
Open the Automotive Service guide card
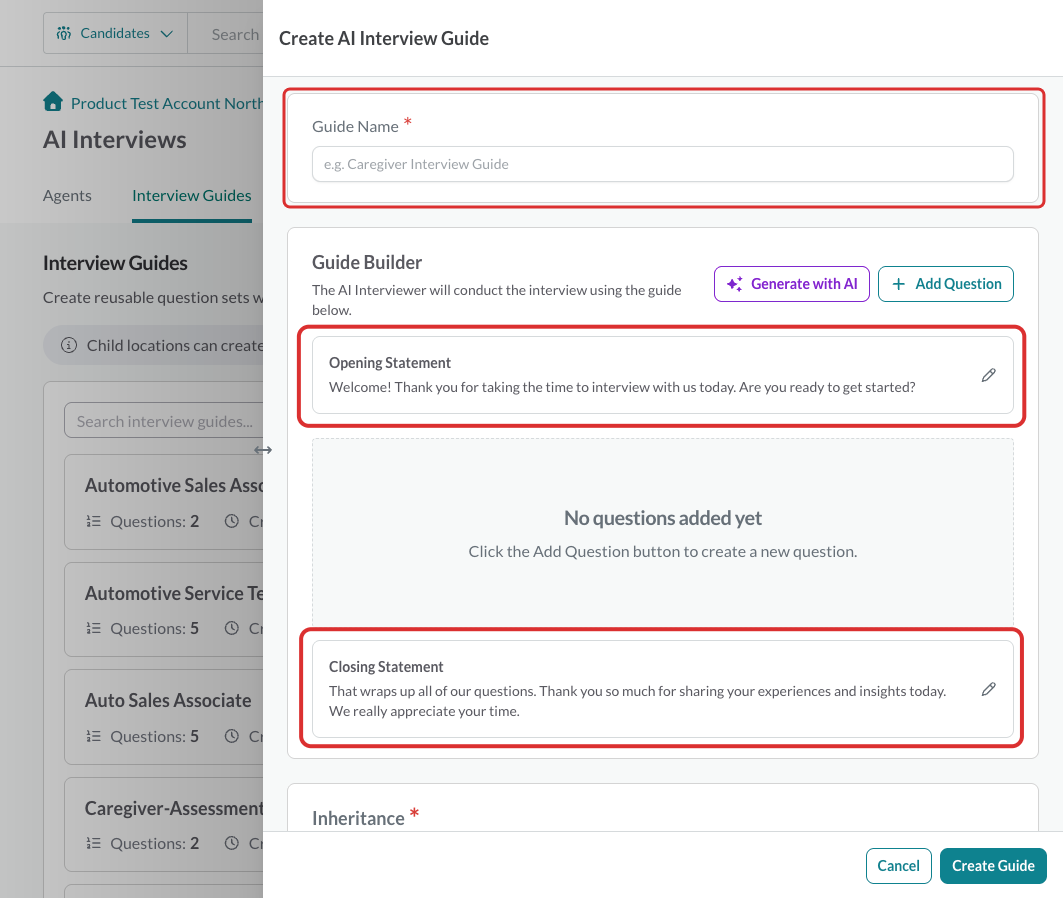[163, 609]
